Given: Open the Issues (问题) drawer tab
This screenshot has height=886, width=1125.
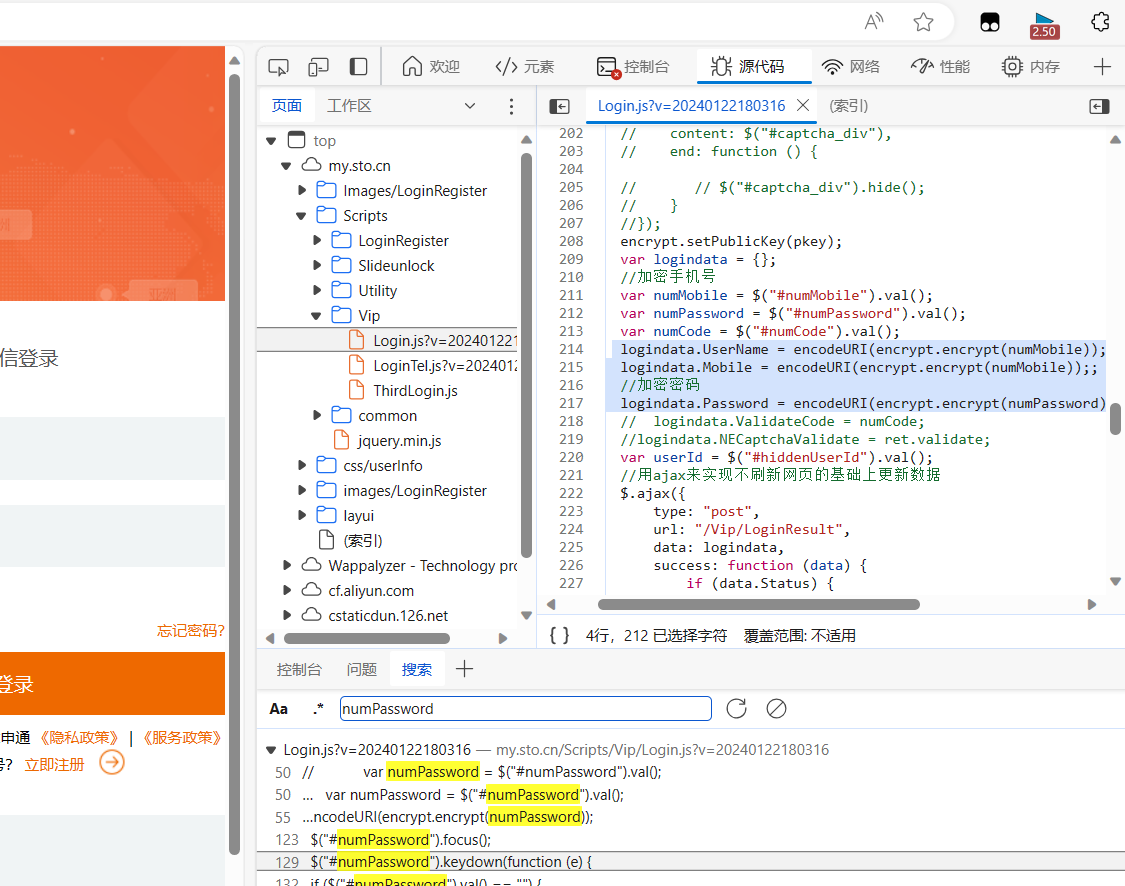Looking at the screenshot, I should (x=362, y=669).
